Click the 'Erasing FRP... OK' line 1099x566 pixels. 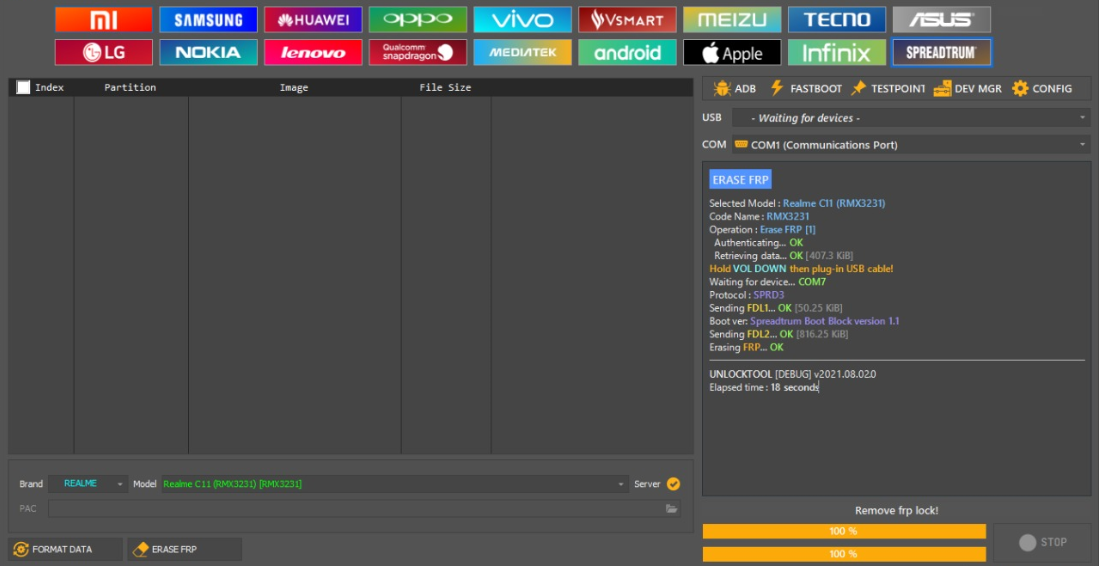tap(746, 347)
